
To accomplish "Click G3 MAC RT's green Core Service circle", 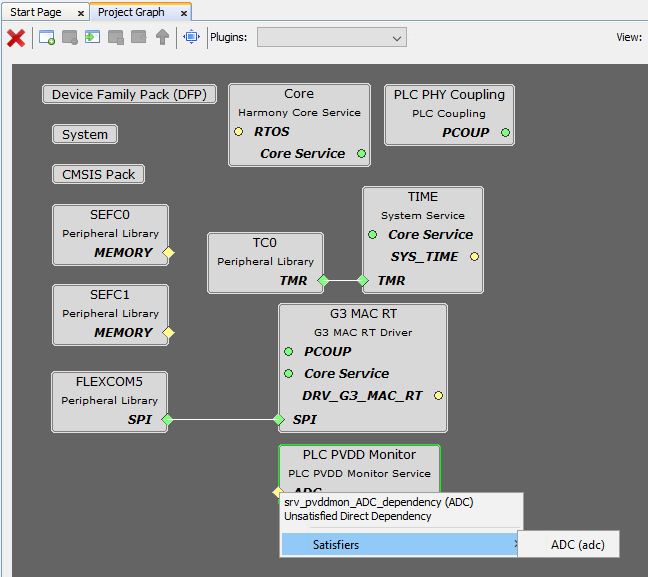I will (x=288, y=374).
